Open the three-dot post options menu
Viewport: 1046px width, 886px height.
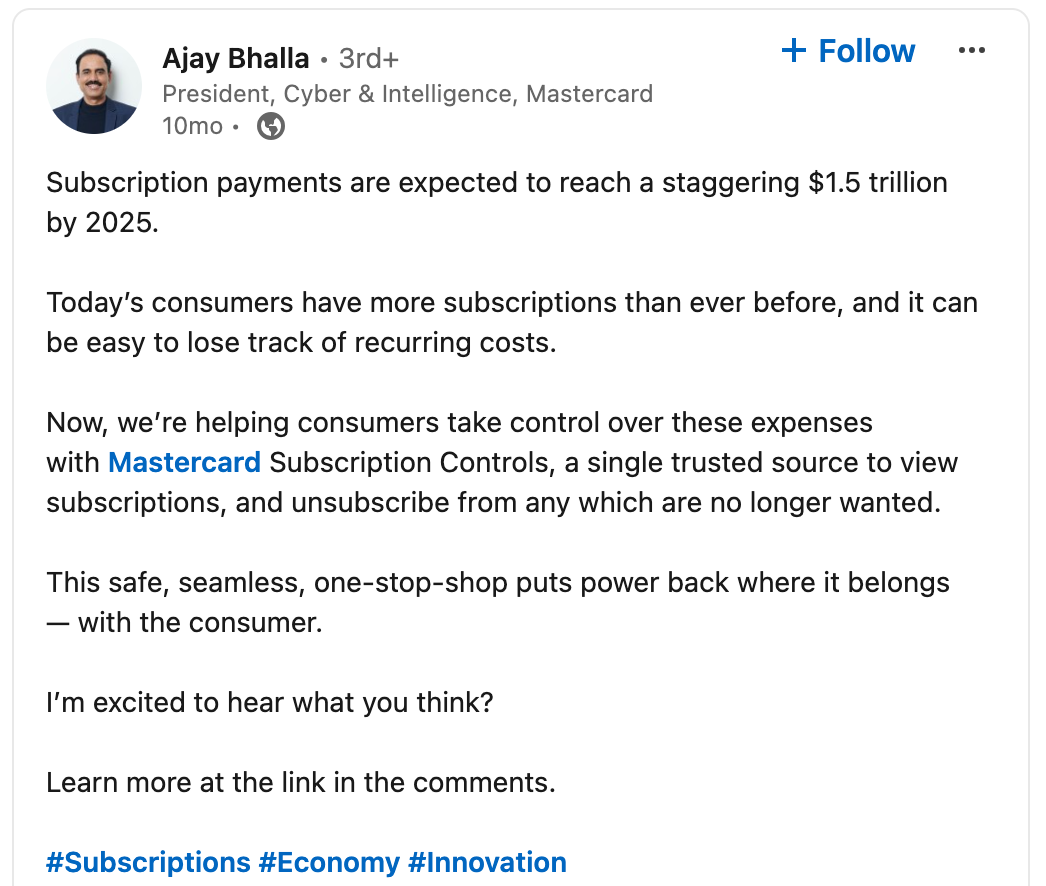coord(971,50)
